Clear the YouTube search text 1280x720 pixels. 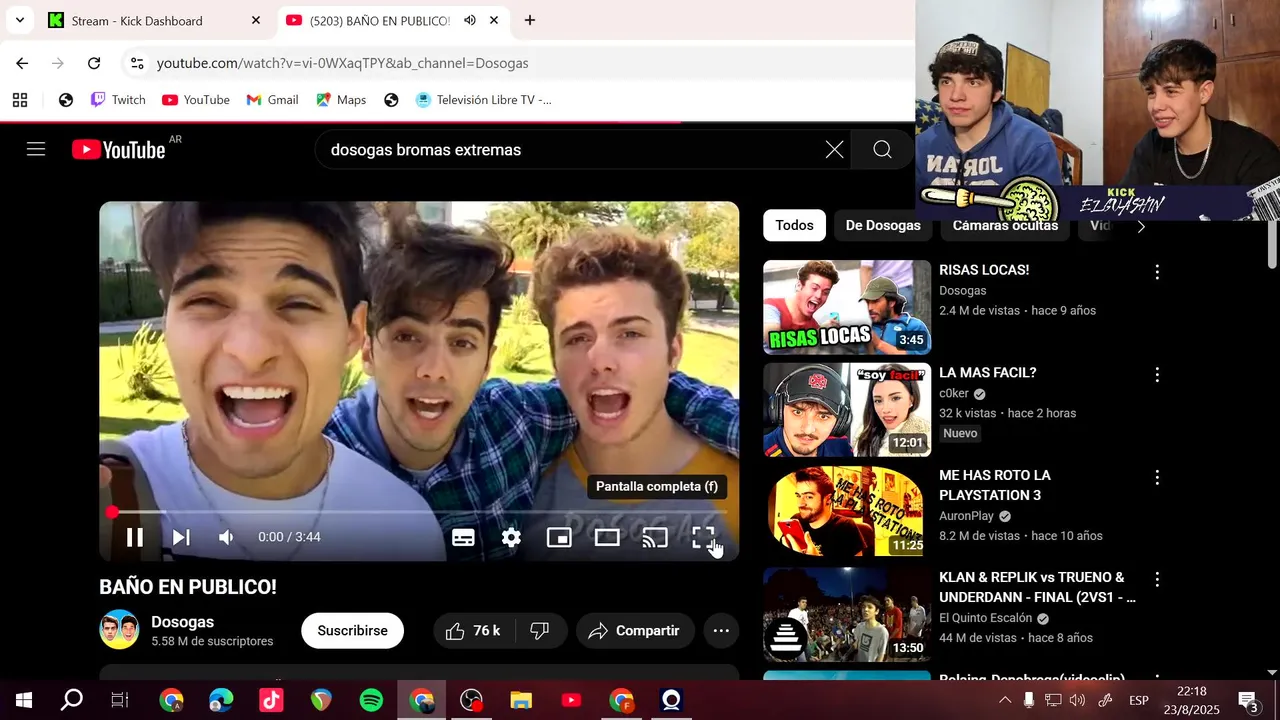coord(834,150)
